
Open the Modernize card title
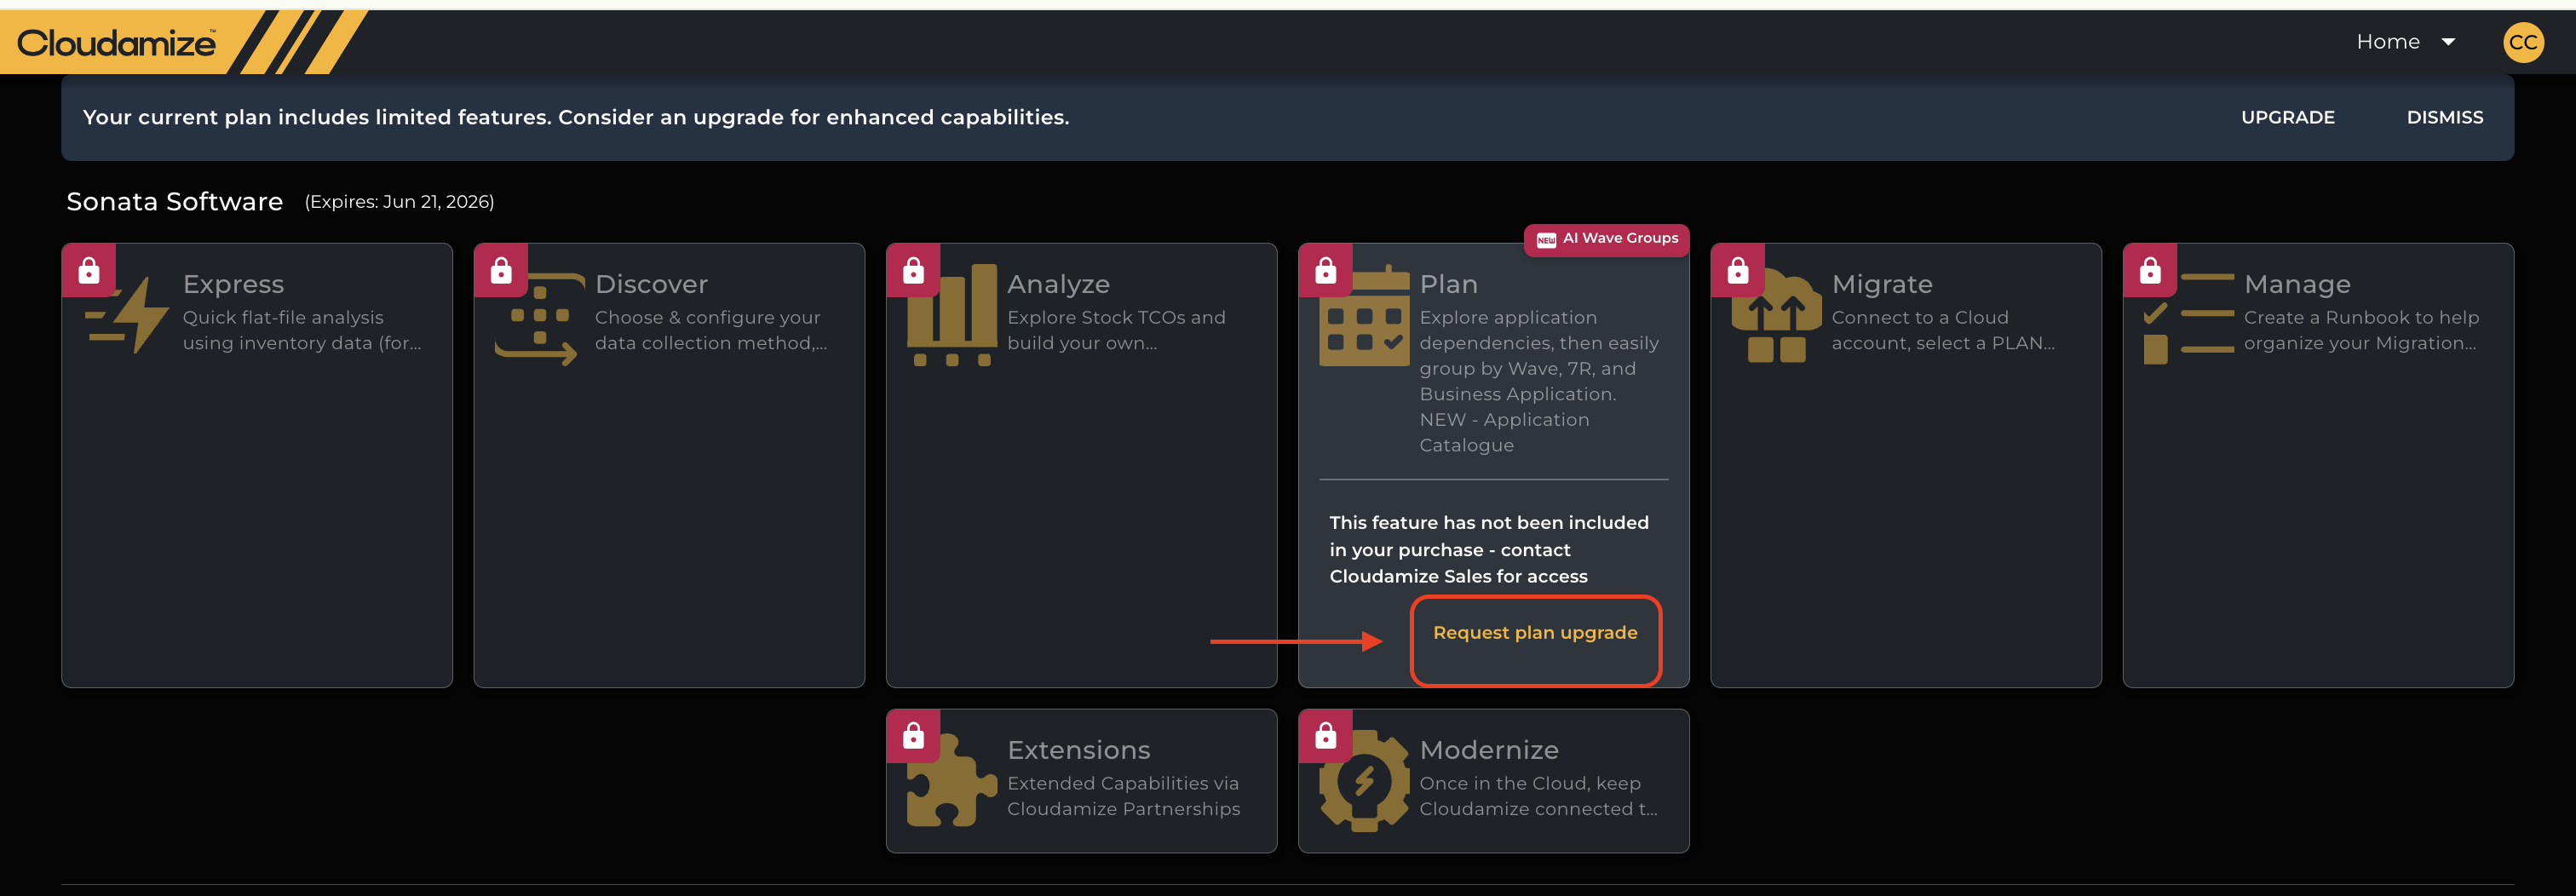click(x=1489, y=750)
